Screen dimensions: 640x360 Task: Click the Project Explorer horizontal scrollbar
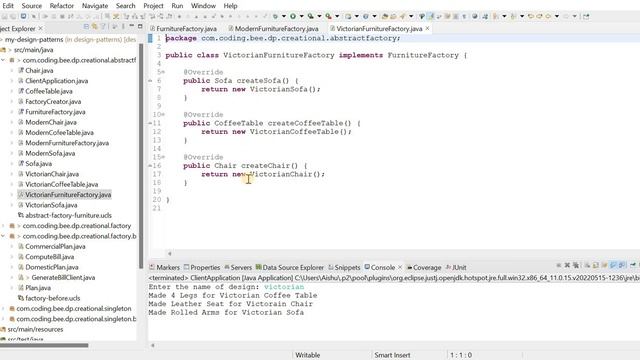[44, 345]
